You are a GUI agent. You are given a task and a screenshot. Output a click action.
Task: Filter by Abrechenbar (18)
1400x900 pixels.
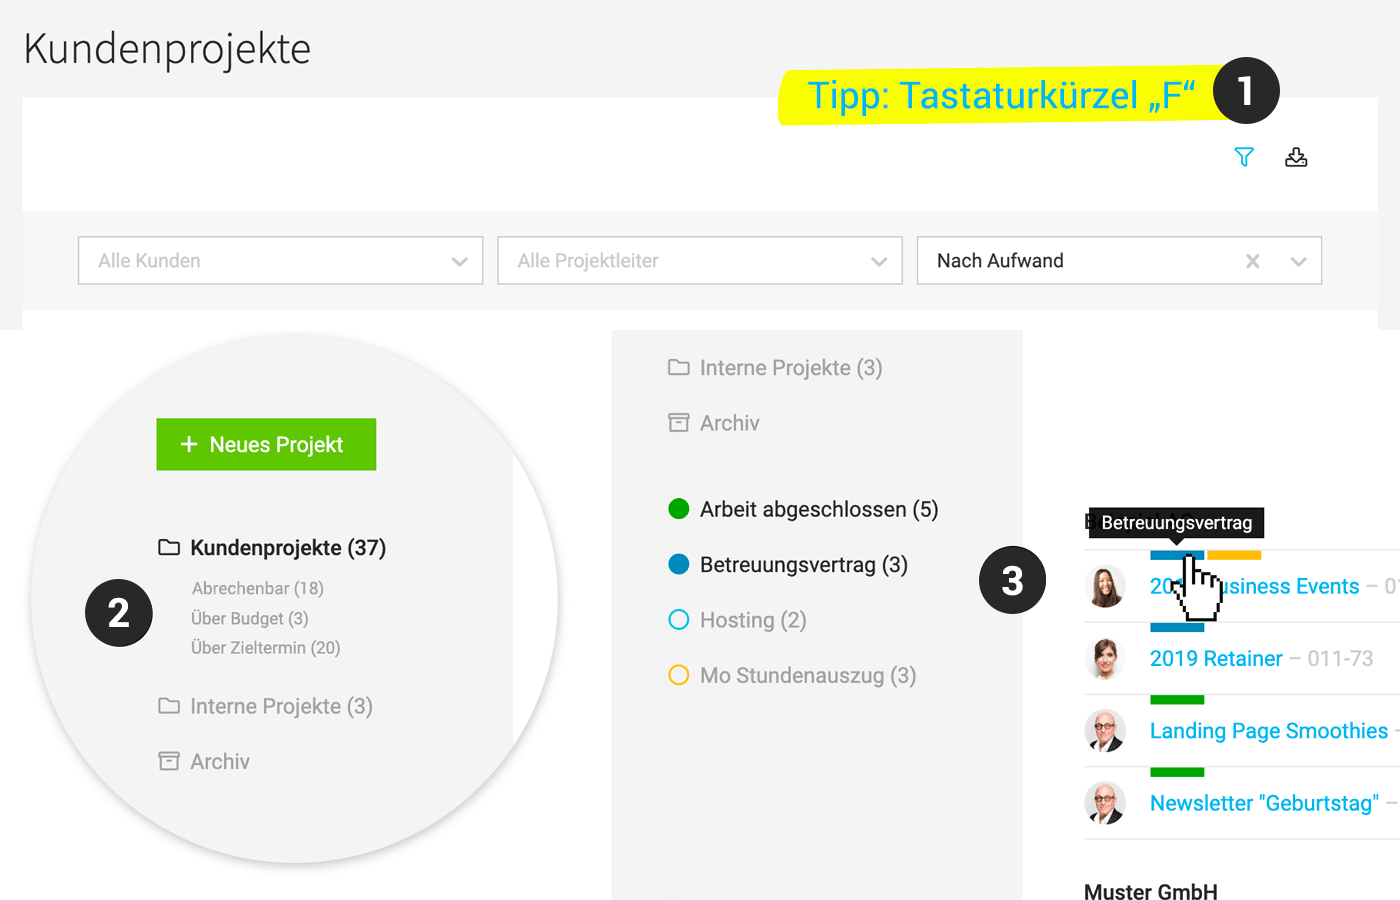click(257, 588)
